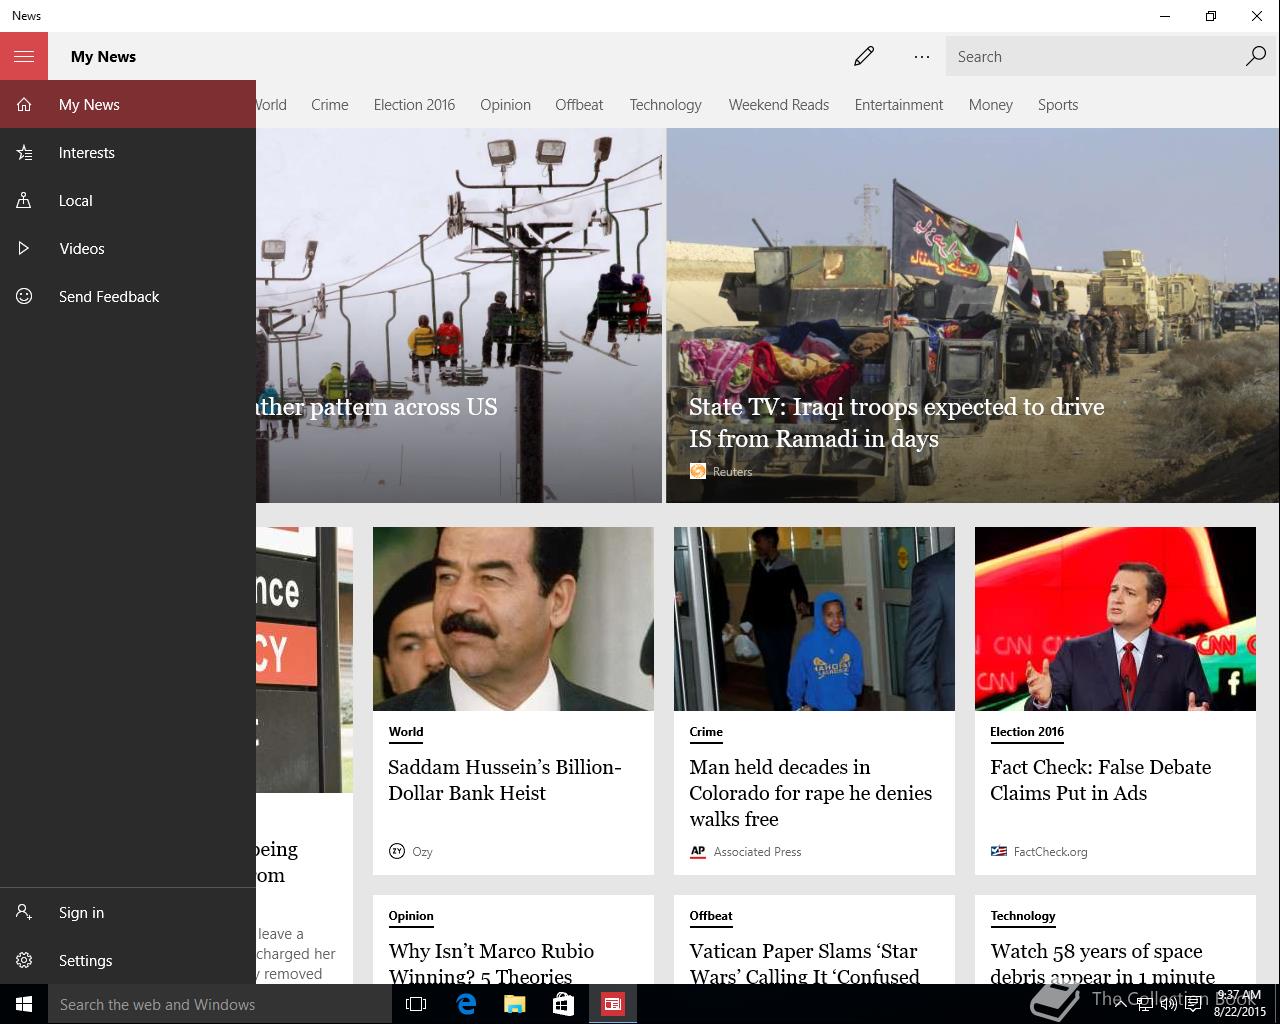Click the News app taskbar icon
The image size is (1280, 1024).
click(x=612, y=1004)
